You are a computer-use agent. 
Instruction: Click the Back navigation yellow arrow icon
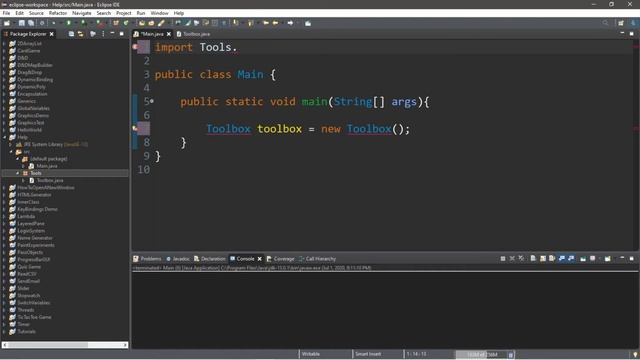(x=276, y=23)
